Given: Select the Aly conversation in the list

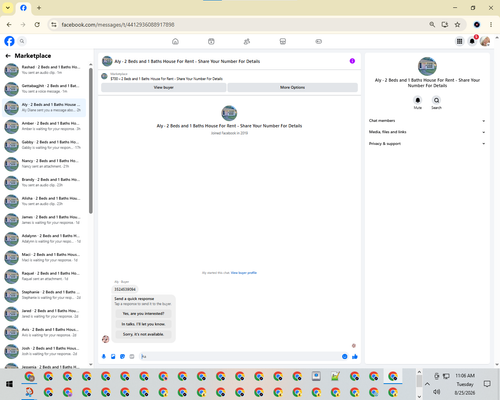Looking at the screenshot, I should click(44, 107).
